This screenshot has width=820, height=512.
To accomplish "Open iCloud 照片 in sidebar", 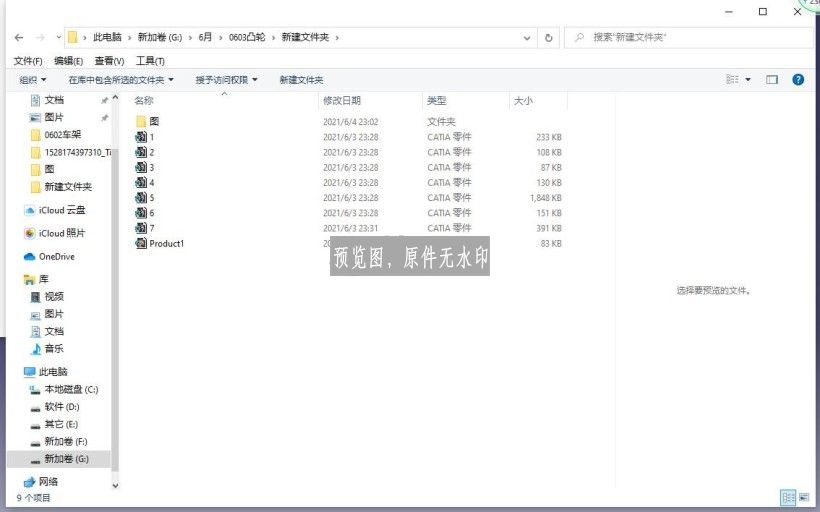I will (x=55, y=233).
